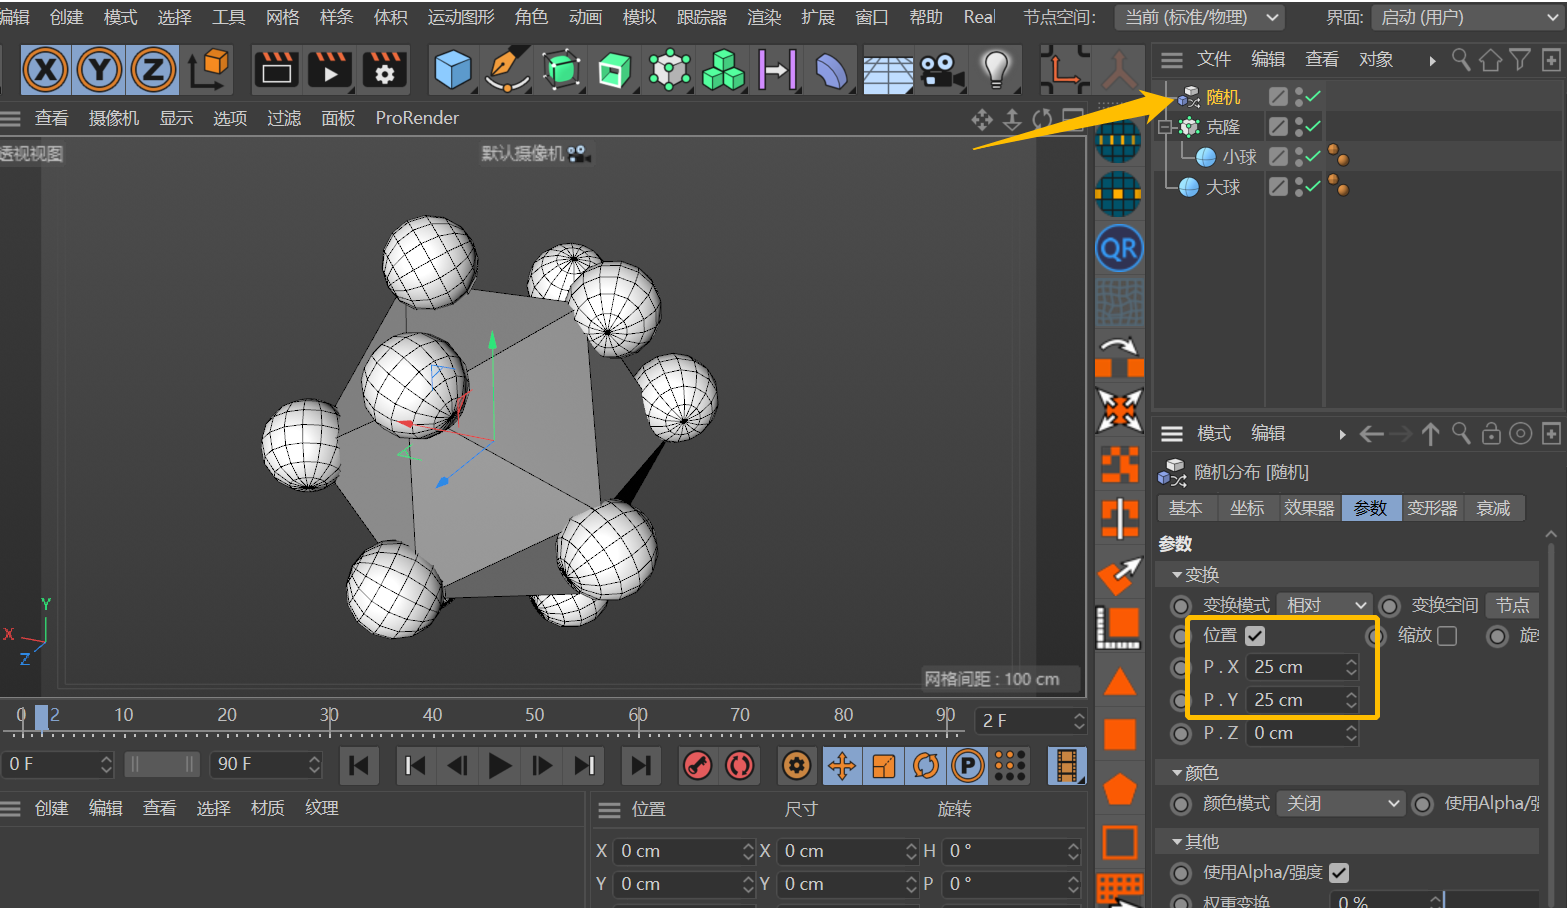Go to end of animation

[641, 766]
